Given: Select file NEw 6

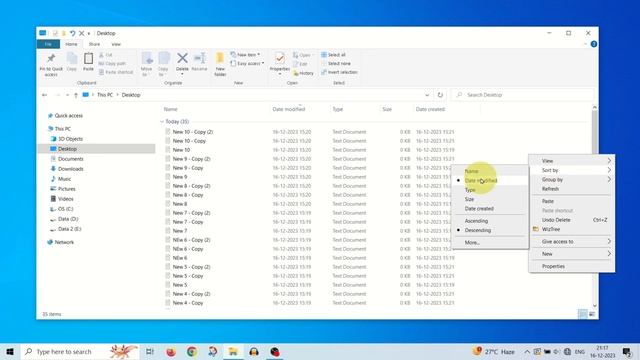Looking at the screenshot, I should (x=180, y=258).
